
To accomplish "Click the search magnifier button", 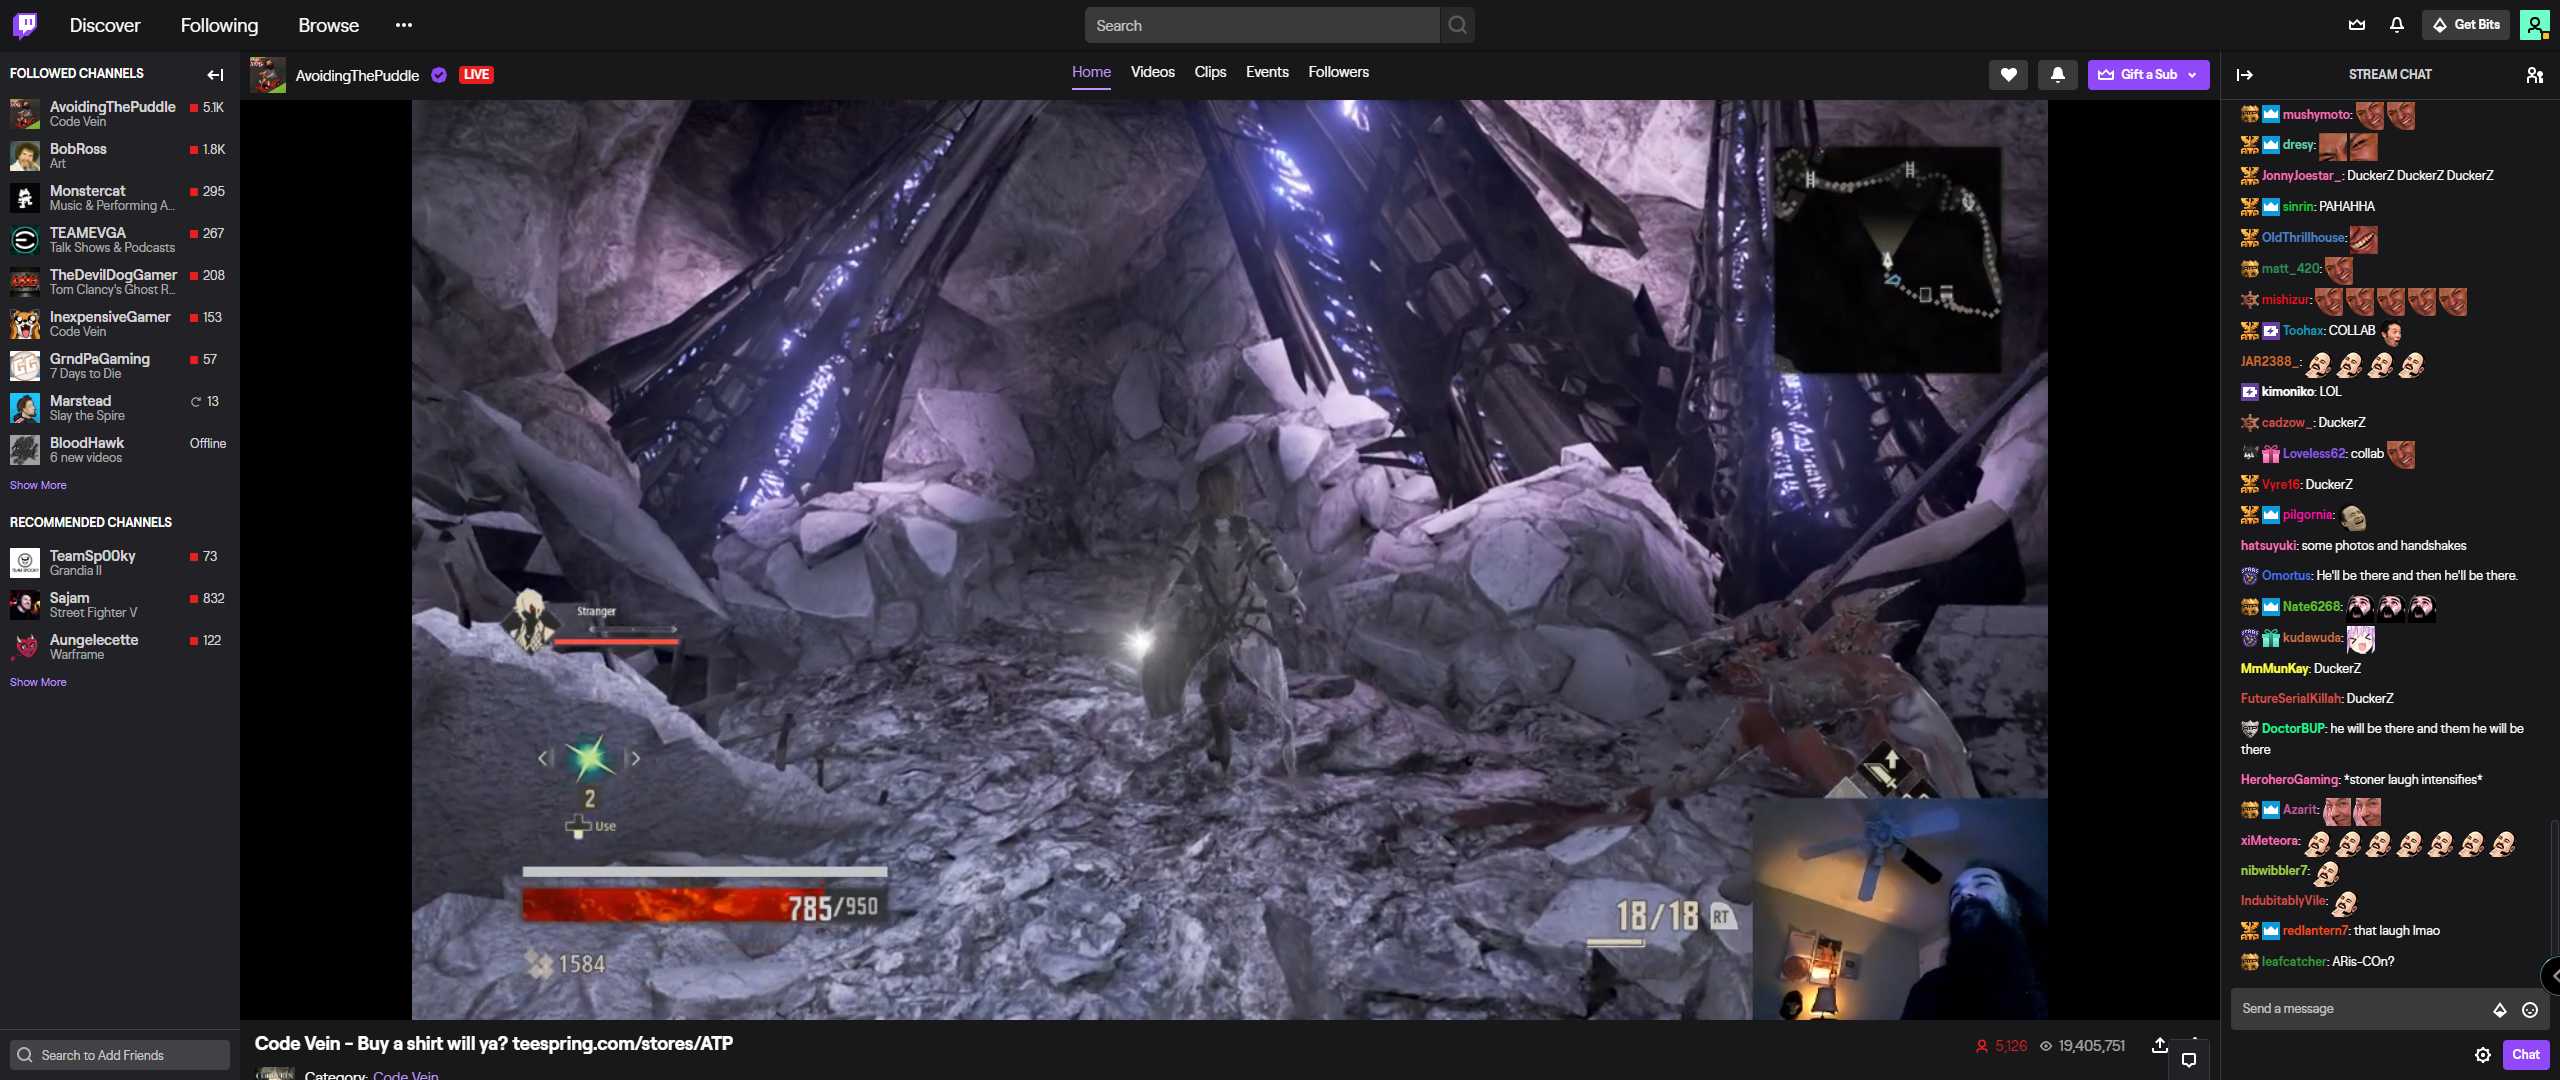I will pyautogui.click(x=1457, y=25).
